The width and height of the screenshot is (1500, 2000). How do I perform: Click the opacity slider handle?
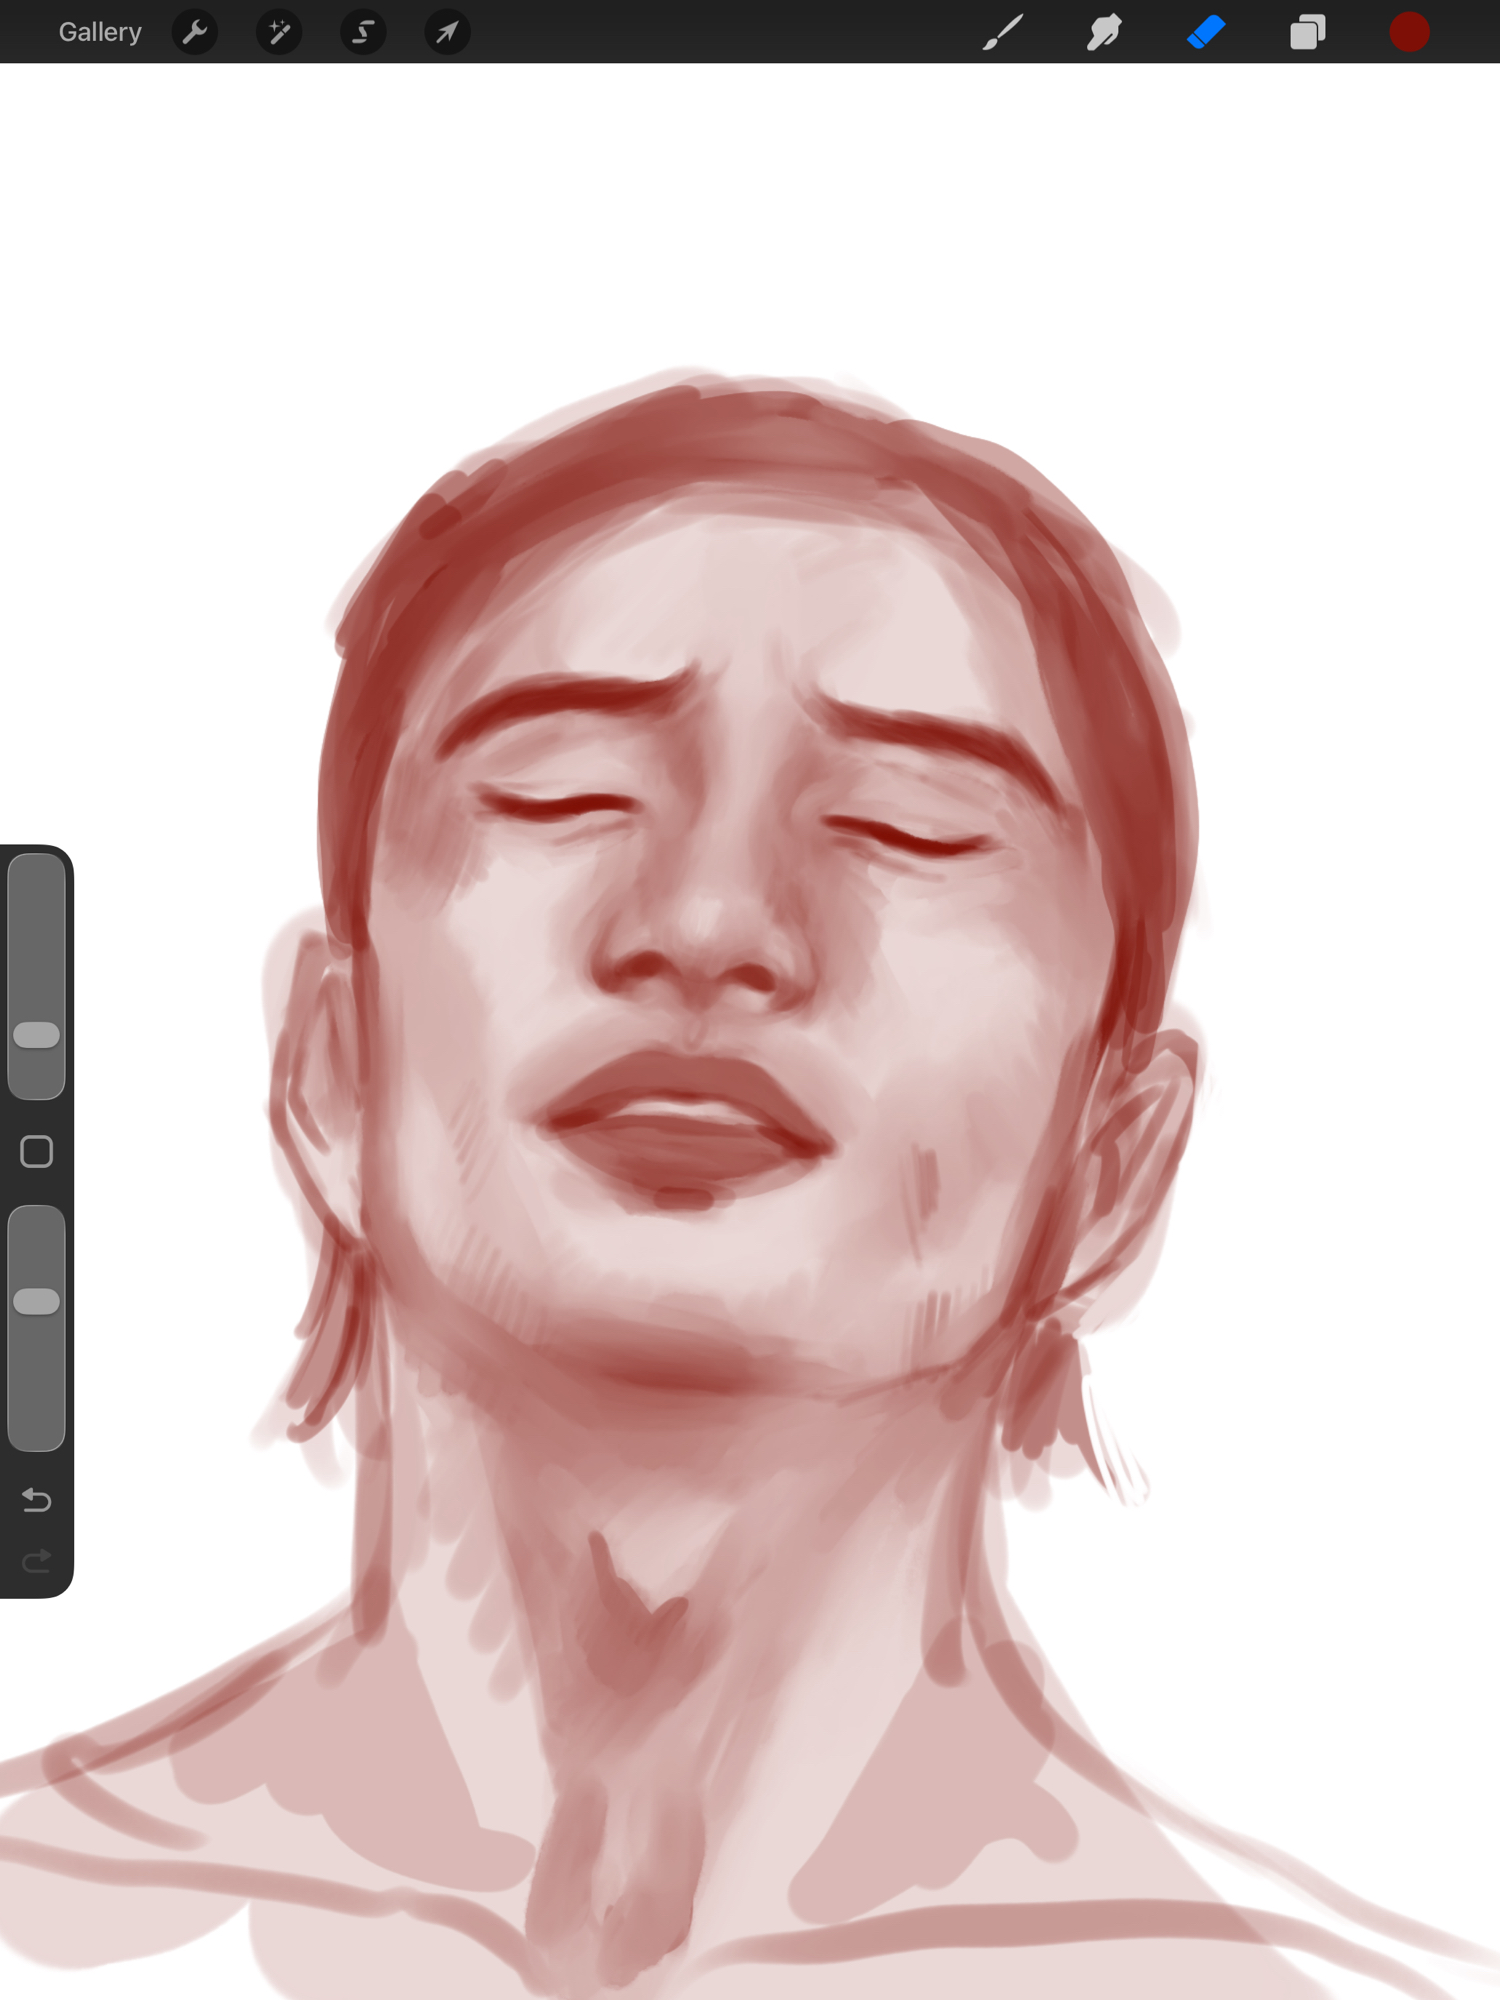37,1301
